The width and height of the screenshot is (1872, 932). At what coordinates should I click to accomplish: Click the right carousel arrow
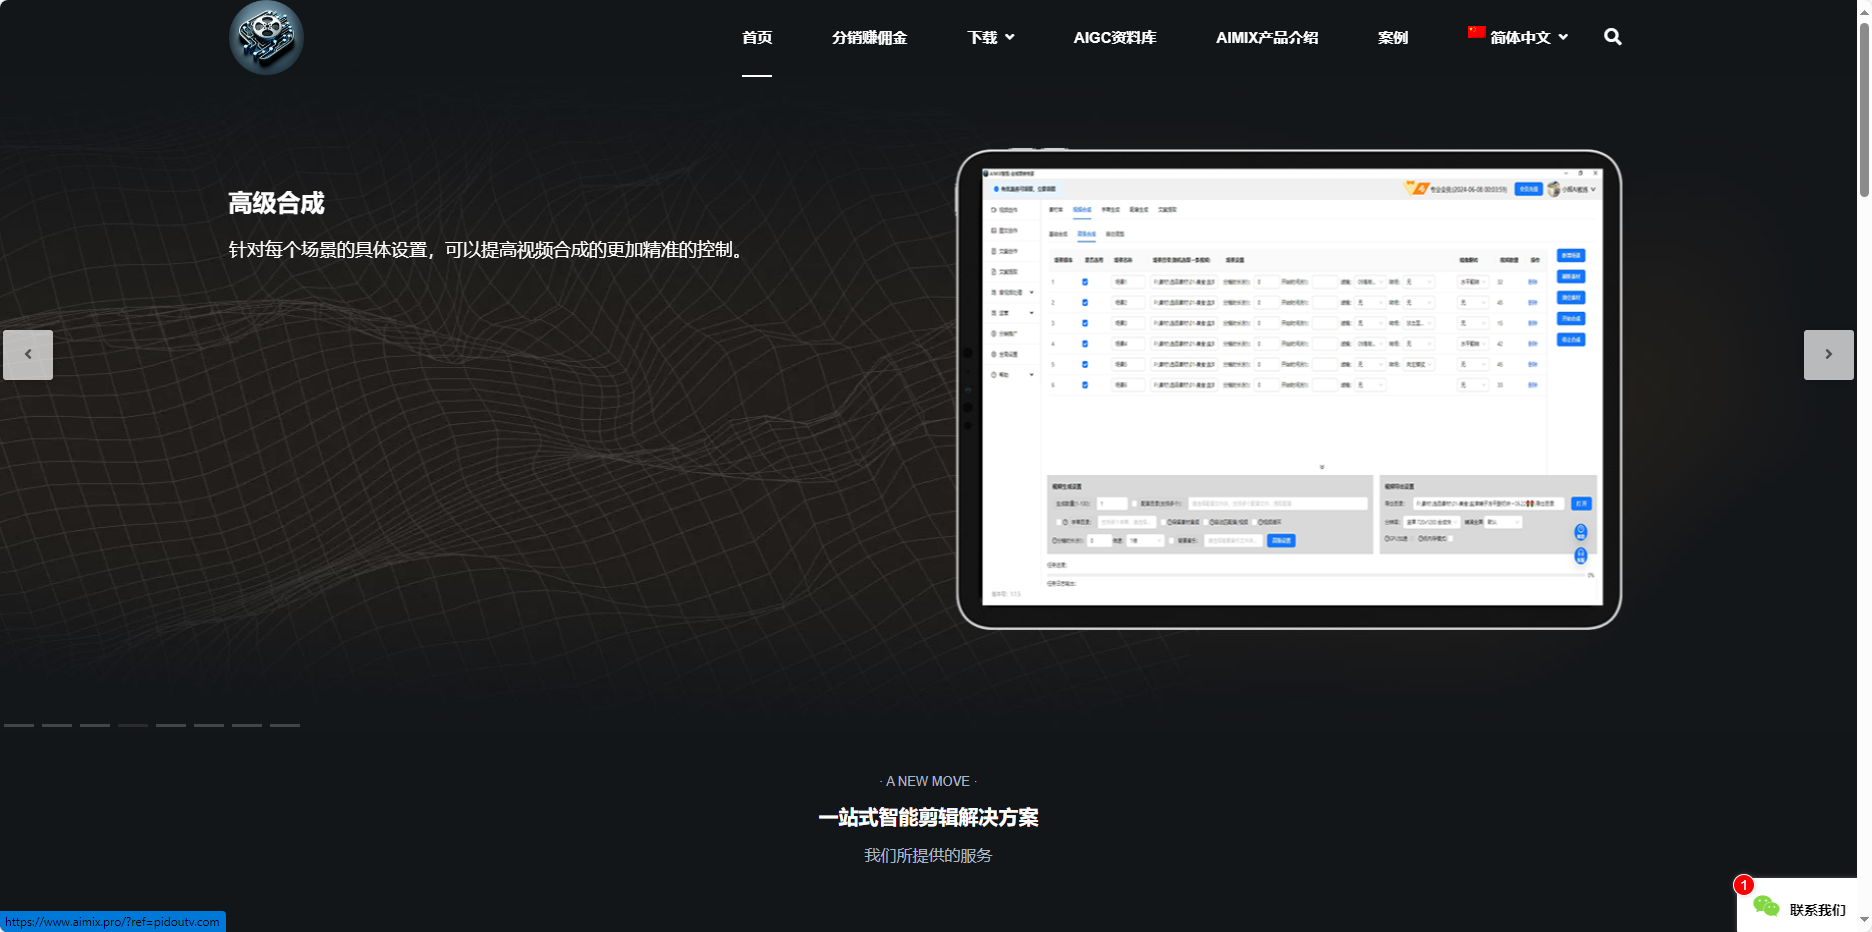[1829, 354]
